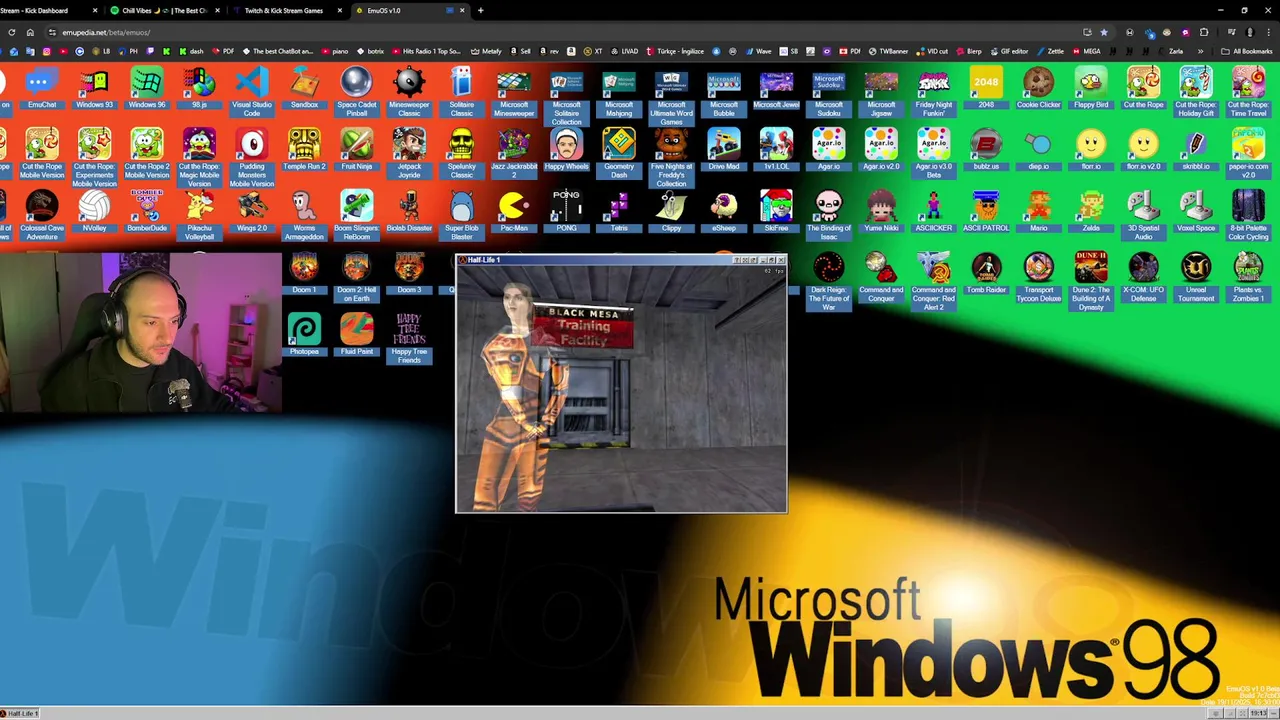Open the Sandbox game icon
Screen dimensions: 1280x720
click(304, 88)
